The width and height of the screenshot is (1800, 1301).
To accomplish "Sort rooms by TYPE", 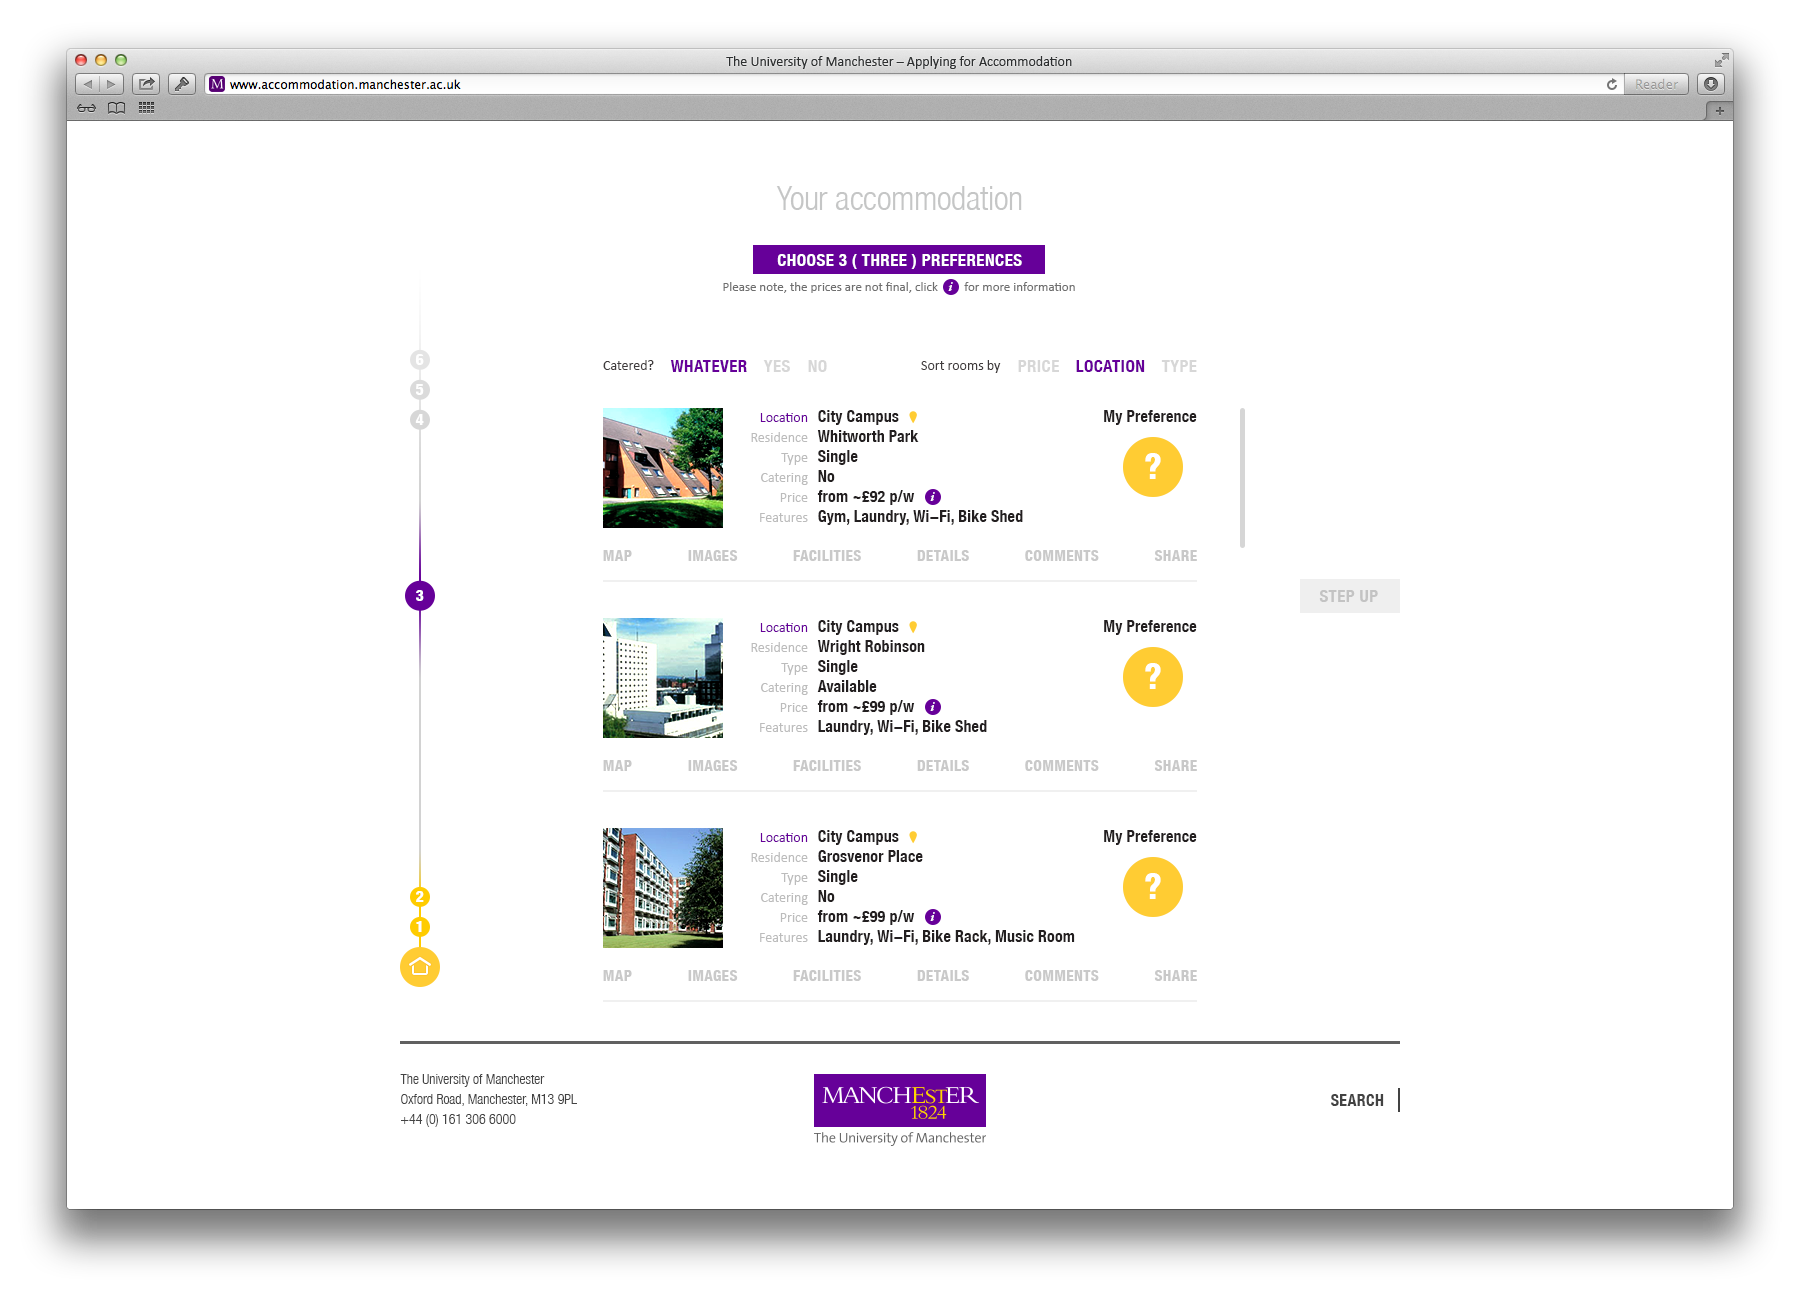I will 1179,367.
